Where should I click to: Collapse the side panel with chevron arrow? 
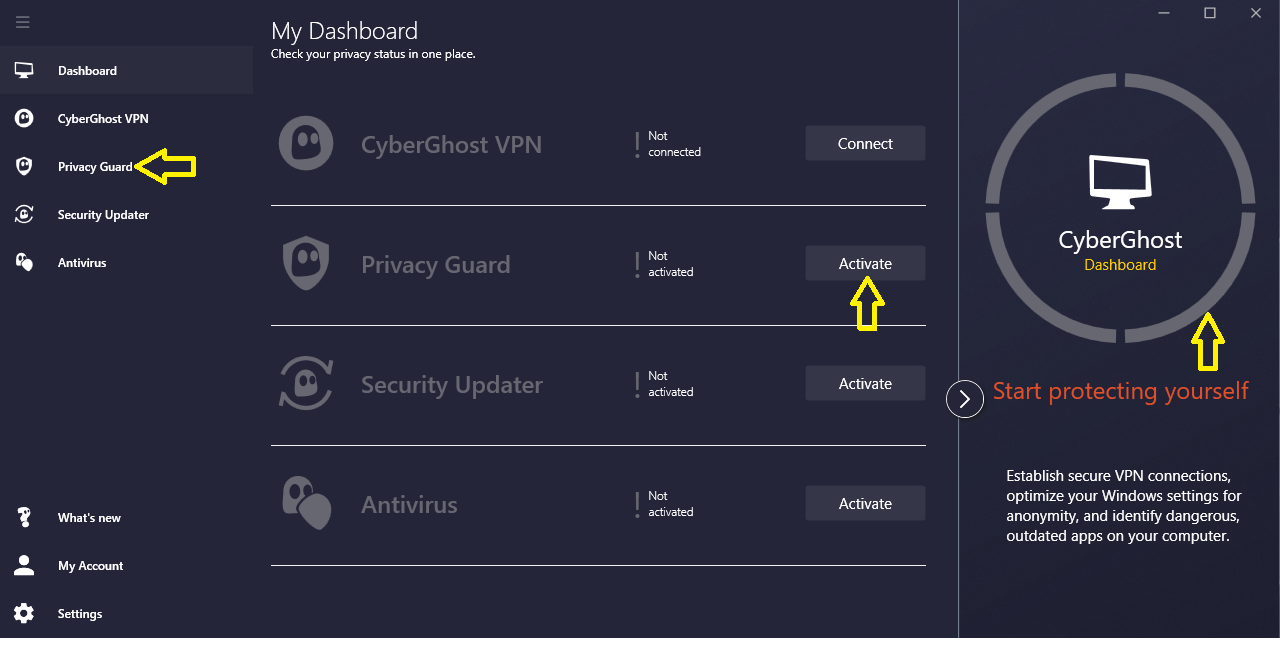[965, 399]
